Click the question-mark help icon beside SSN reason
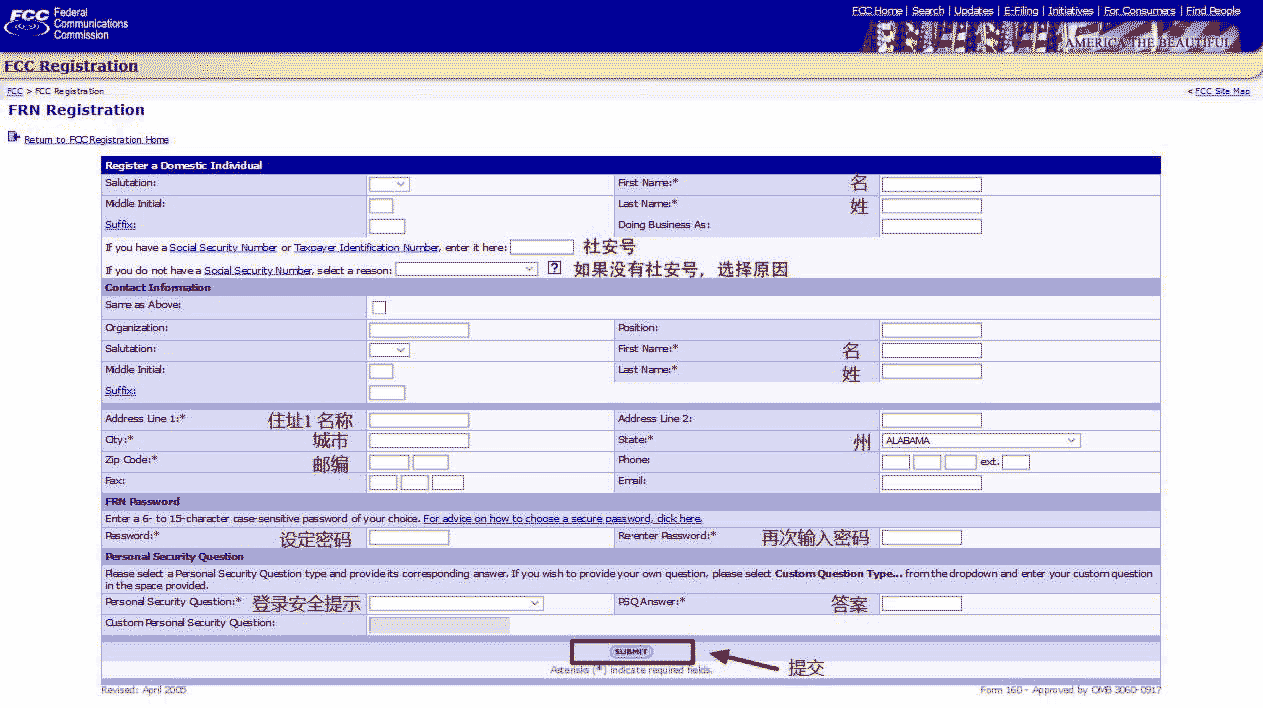The image size is (1263, 708). point(555,268)
